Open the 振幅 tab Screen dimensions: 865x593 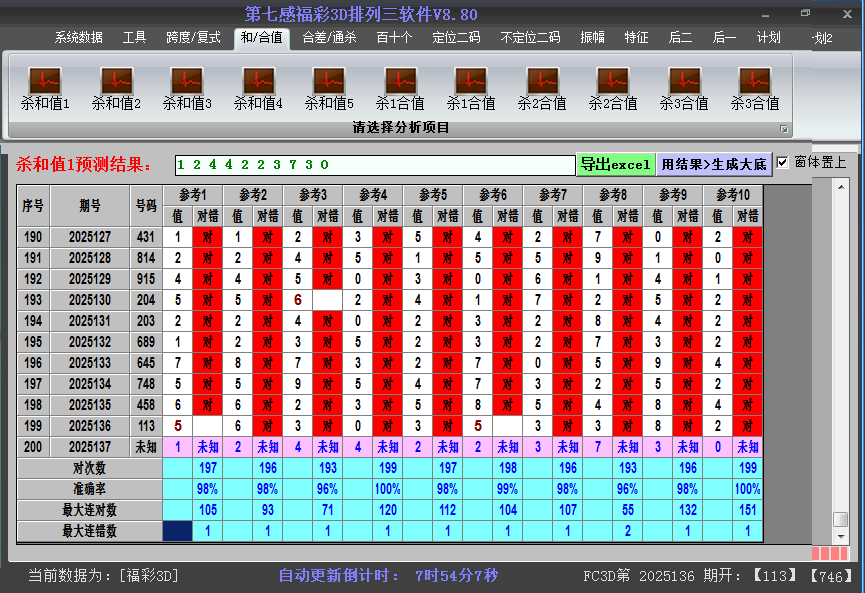tap(592, 38)
